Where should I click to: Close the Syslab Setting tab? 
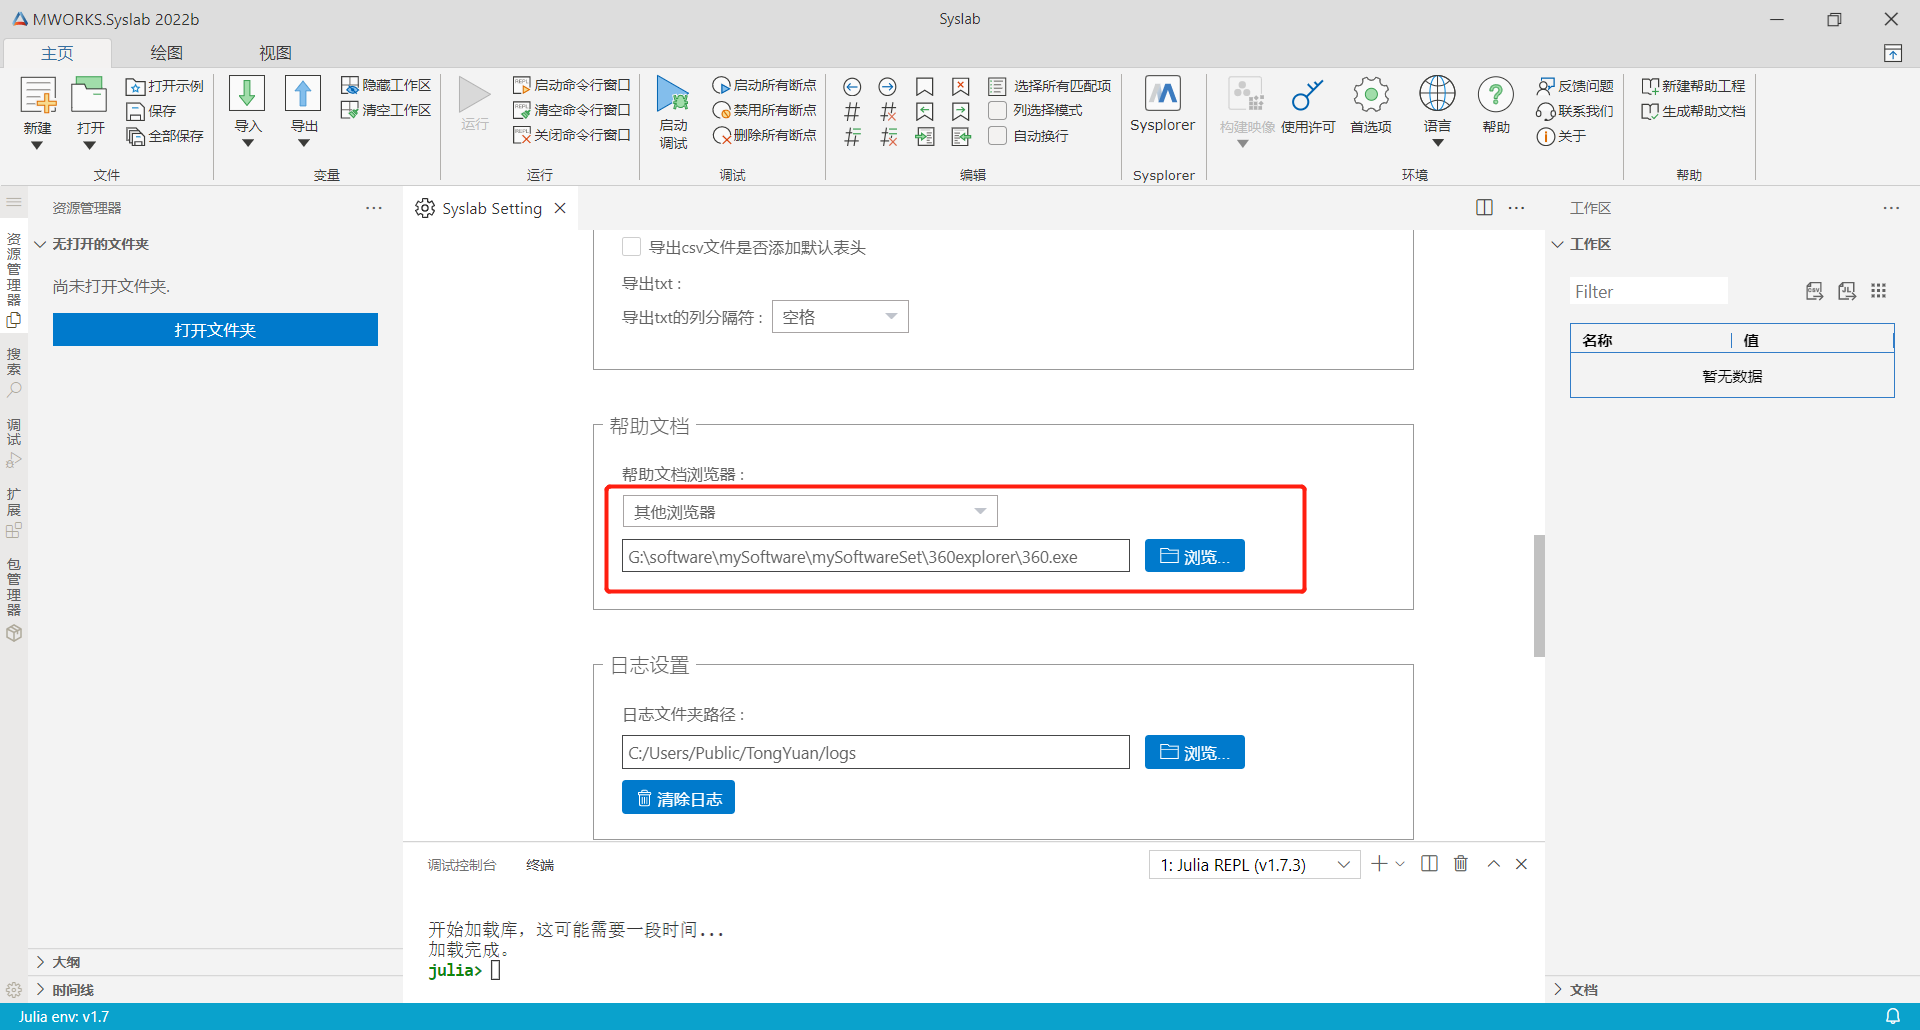click(560, 208)
